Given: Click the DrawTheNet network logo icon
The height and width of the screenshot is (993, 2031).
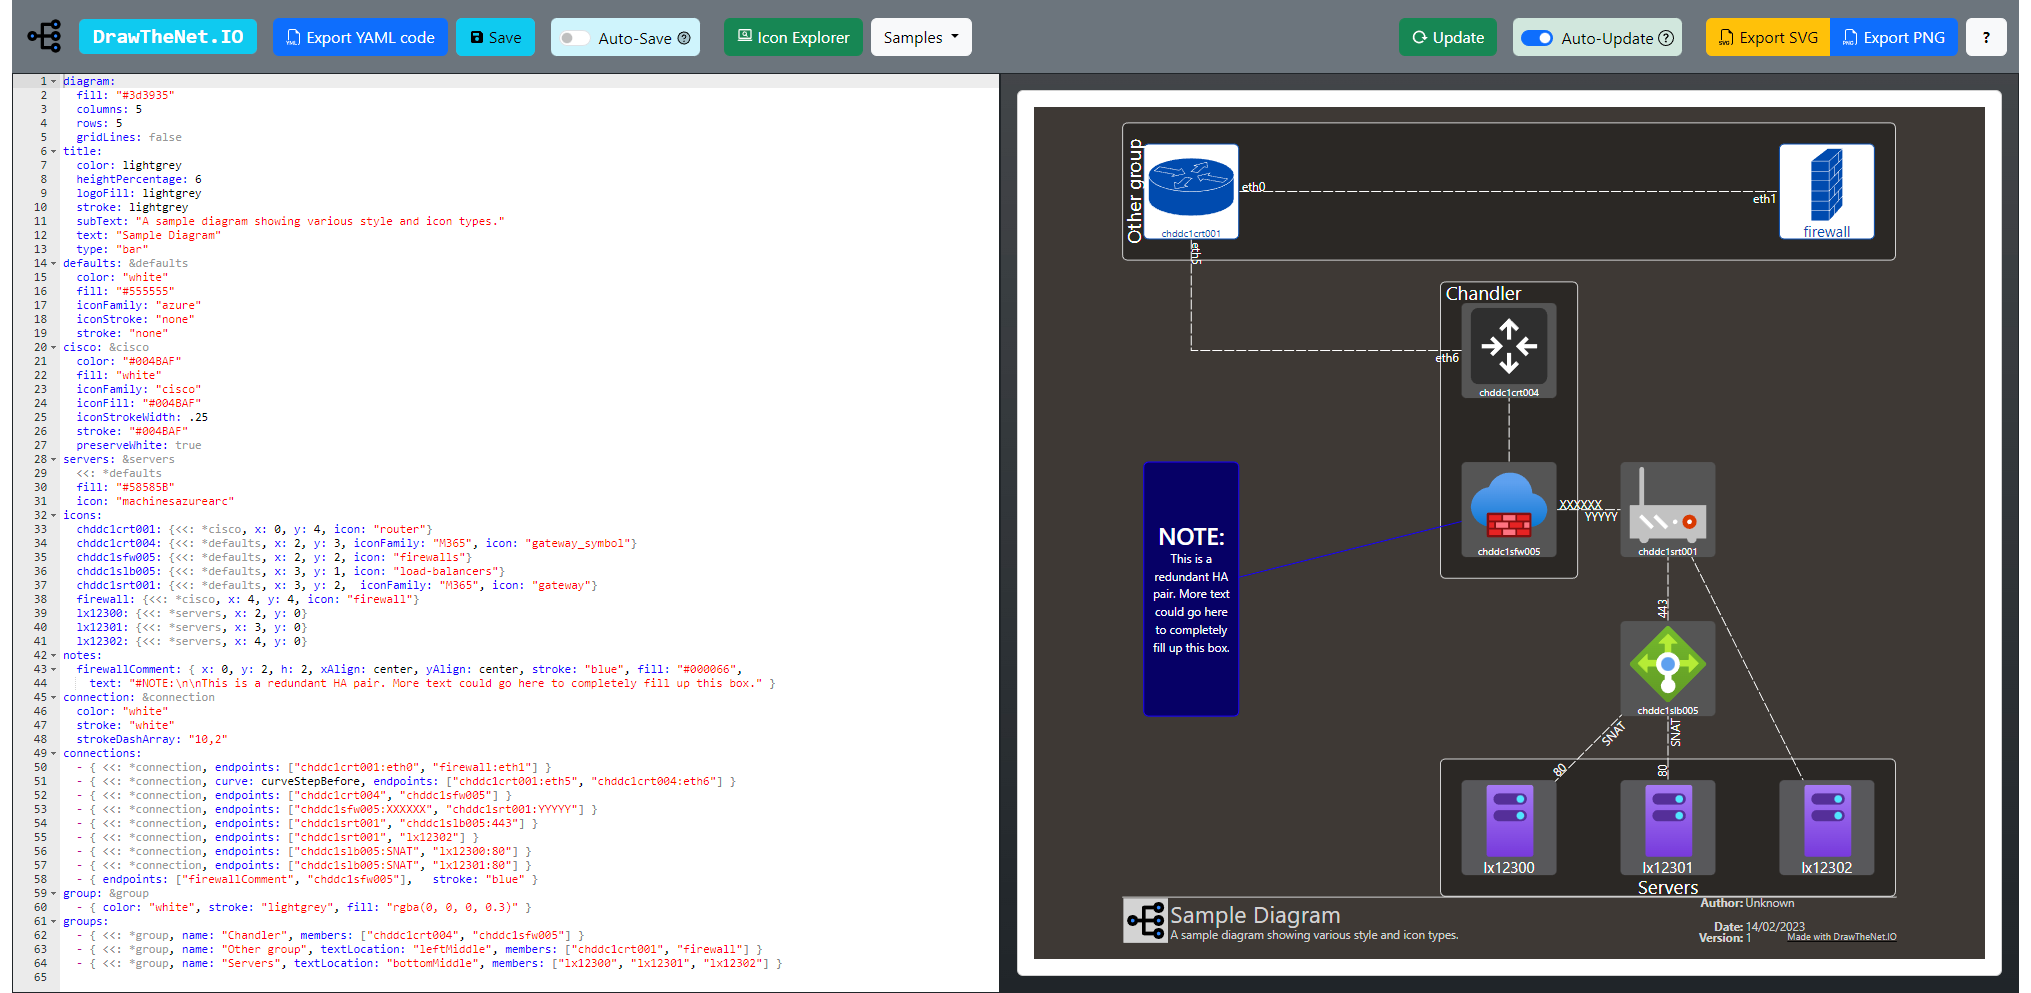Looking at the screenshot, I should [x=45, y=37].
